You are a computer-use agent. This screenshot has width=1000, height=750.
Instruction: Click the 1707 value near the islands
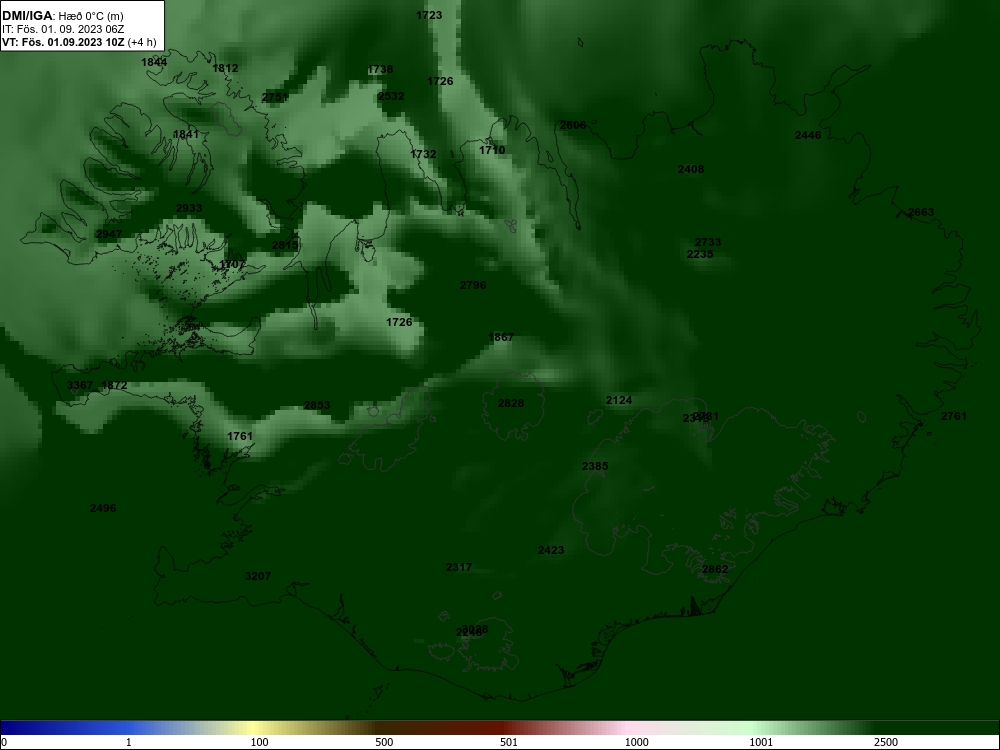pos(232,264)
